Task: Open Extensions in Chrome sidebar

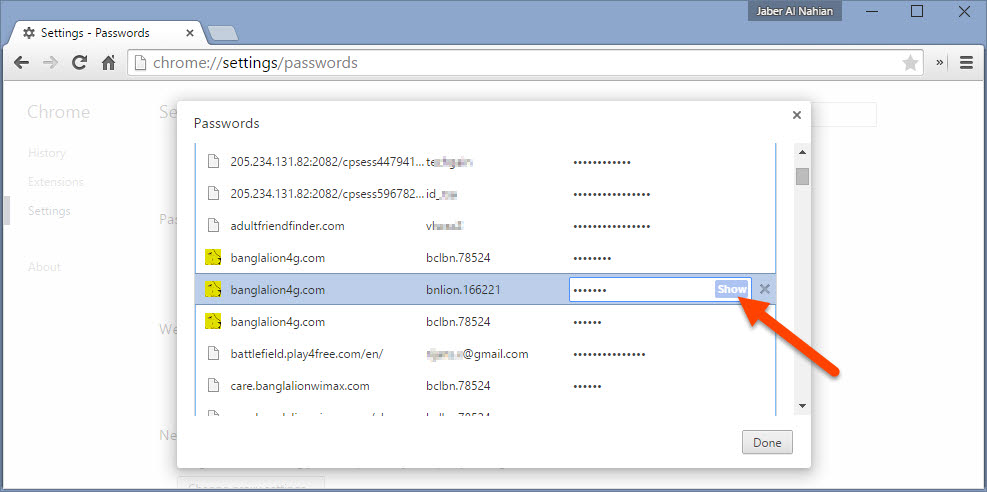Action: tap(55, 182)
